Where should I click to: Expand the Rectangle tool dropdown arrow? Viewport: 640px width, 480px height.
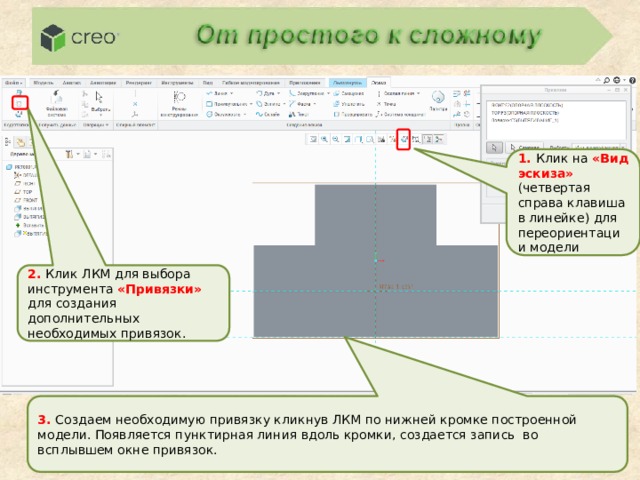[x=251, y=104]
